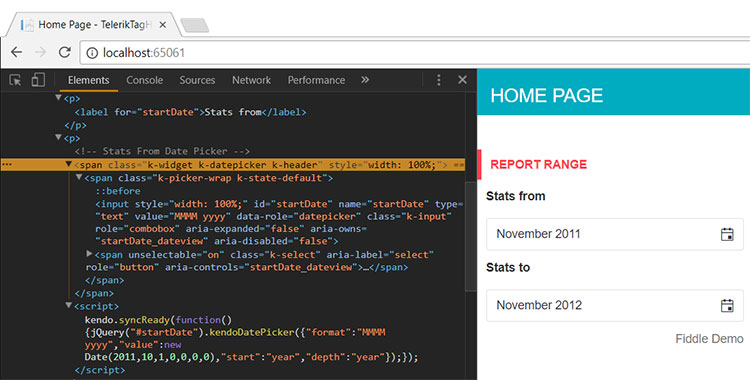Image resolution: width=750 pixels, height=380 pixels.
Task: Click the REPORT RANGE heading
Action: 539,164
